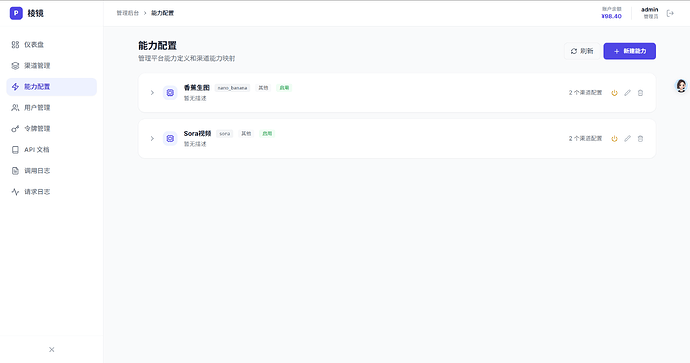Toggle the power icon for 香蕉生图
This screenshot has width=690, height=363.
(x=614, y=93)
